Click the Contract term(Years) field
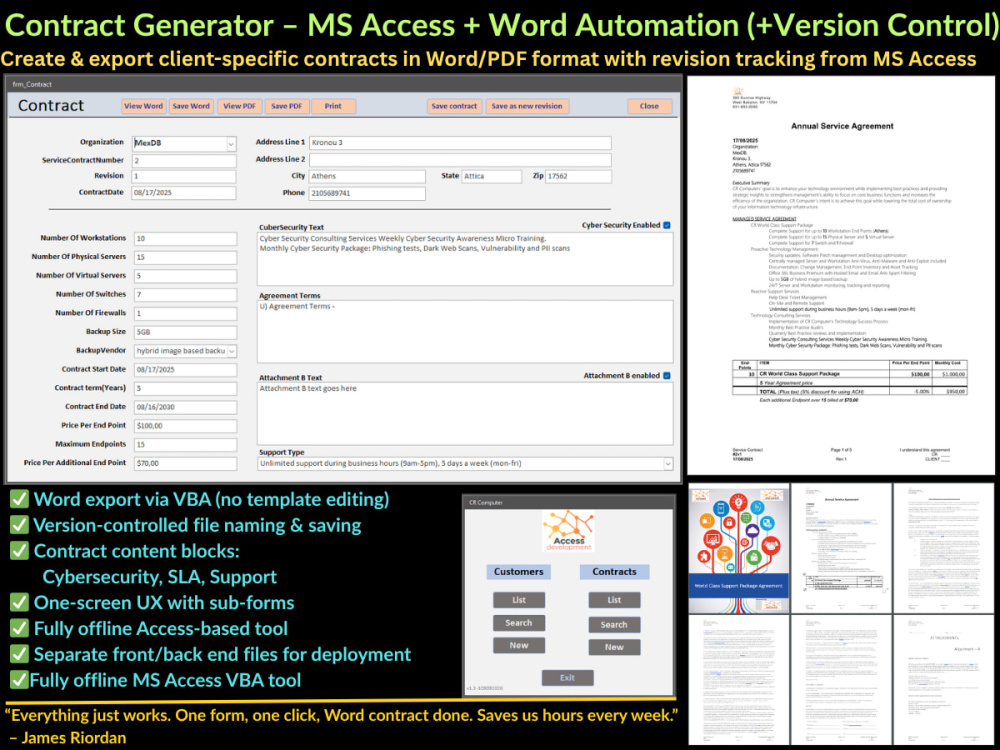 [x=186, y=388]
